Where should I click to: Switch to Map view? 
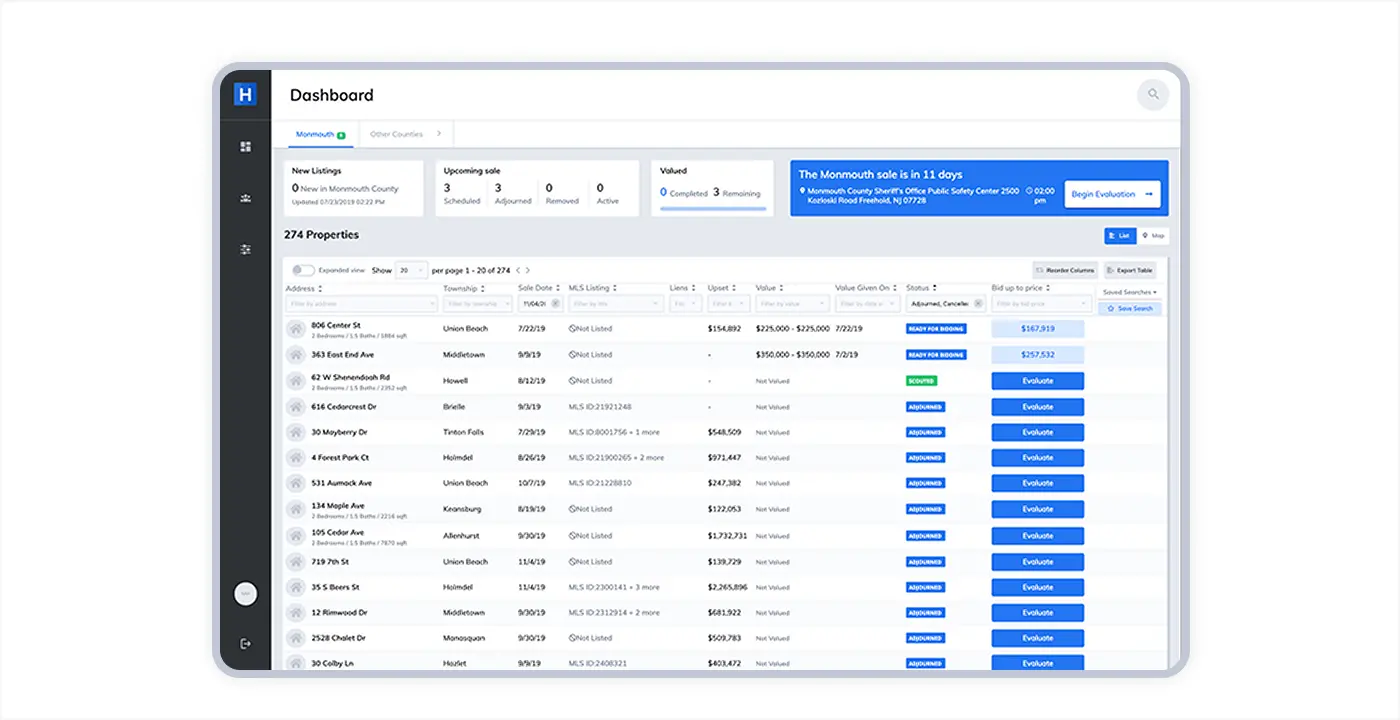pyautogui.click(x=1154, y=236)
